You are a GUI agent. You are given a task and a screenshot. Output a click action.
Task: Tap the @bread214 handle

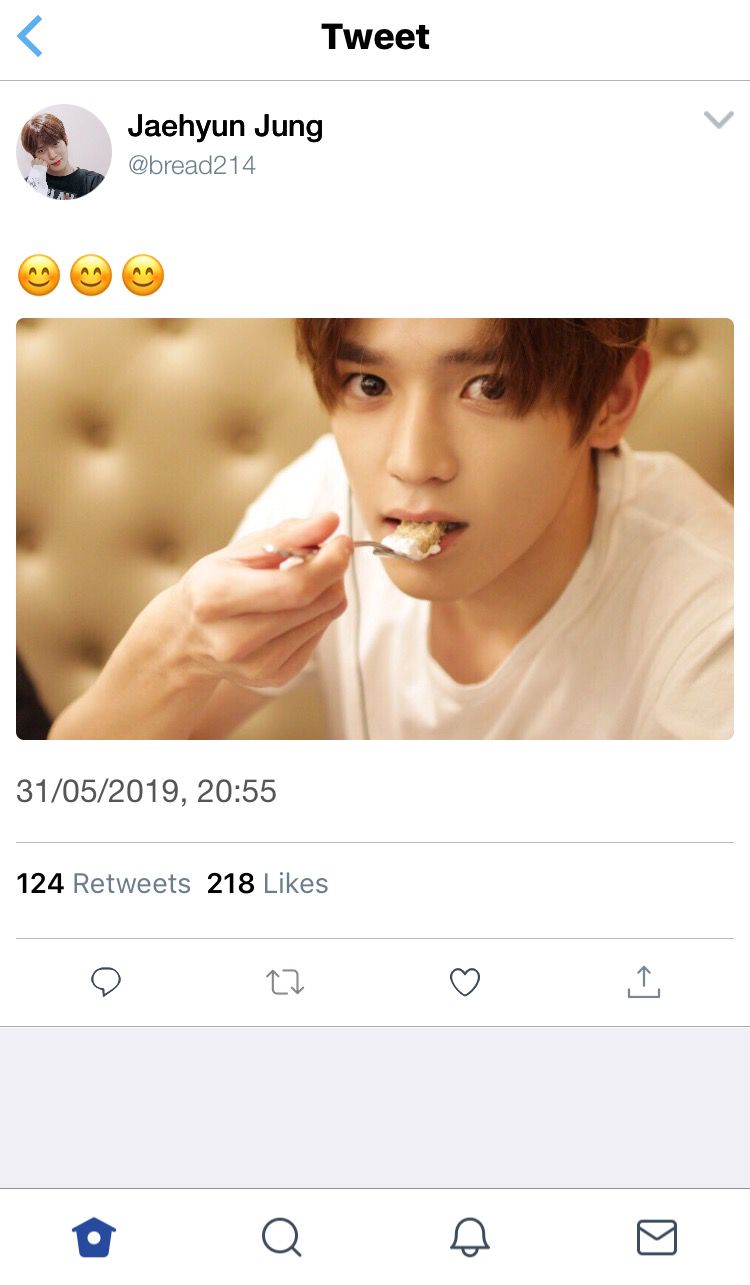(192, 165)
